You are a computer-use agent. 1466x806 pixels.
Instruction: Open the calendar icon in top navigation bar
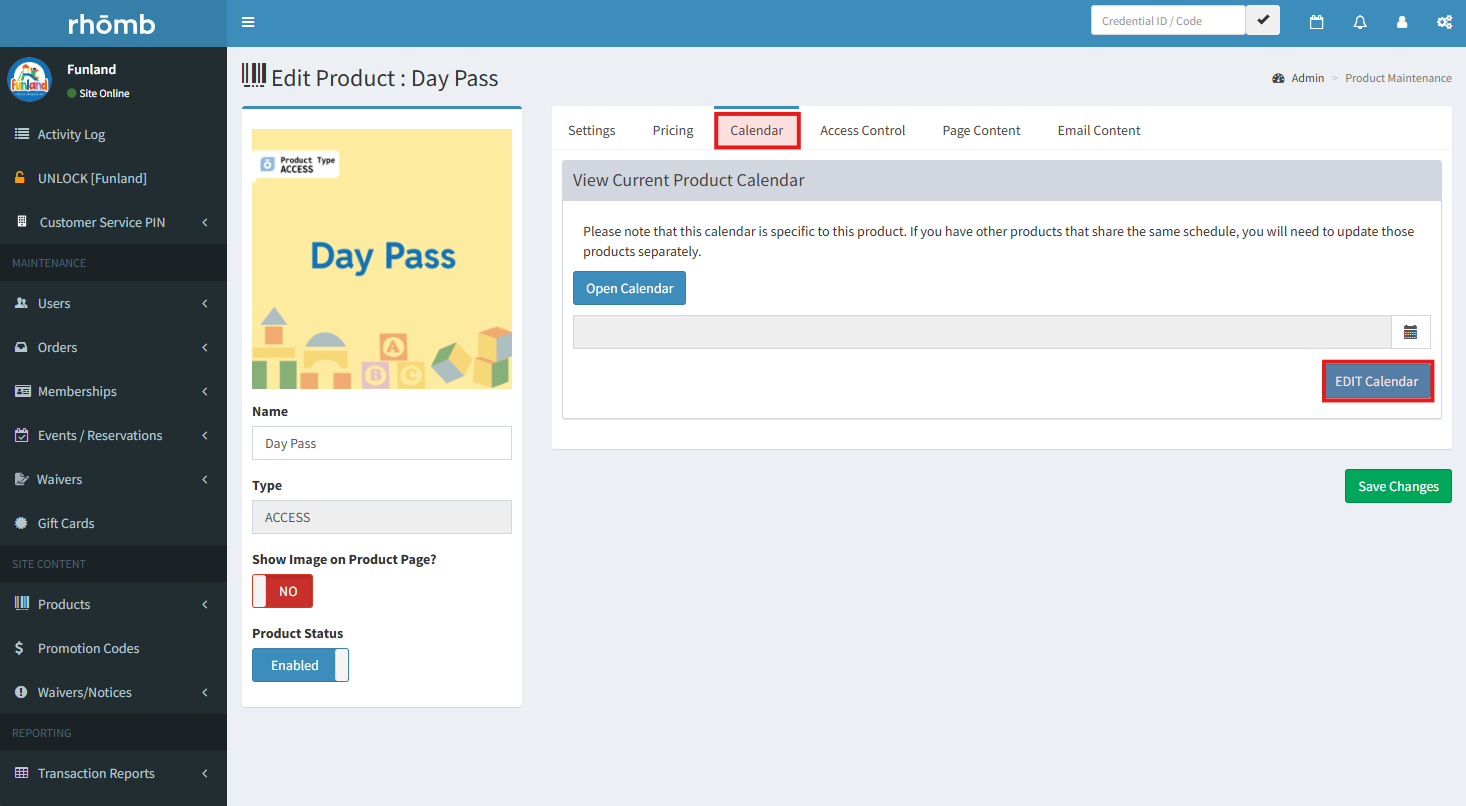coord(1316,22)
